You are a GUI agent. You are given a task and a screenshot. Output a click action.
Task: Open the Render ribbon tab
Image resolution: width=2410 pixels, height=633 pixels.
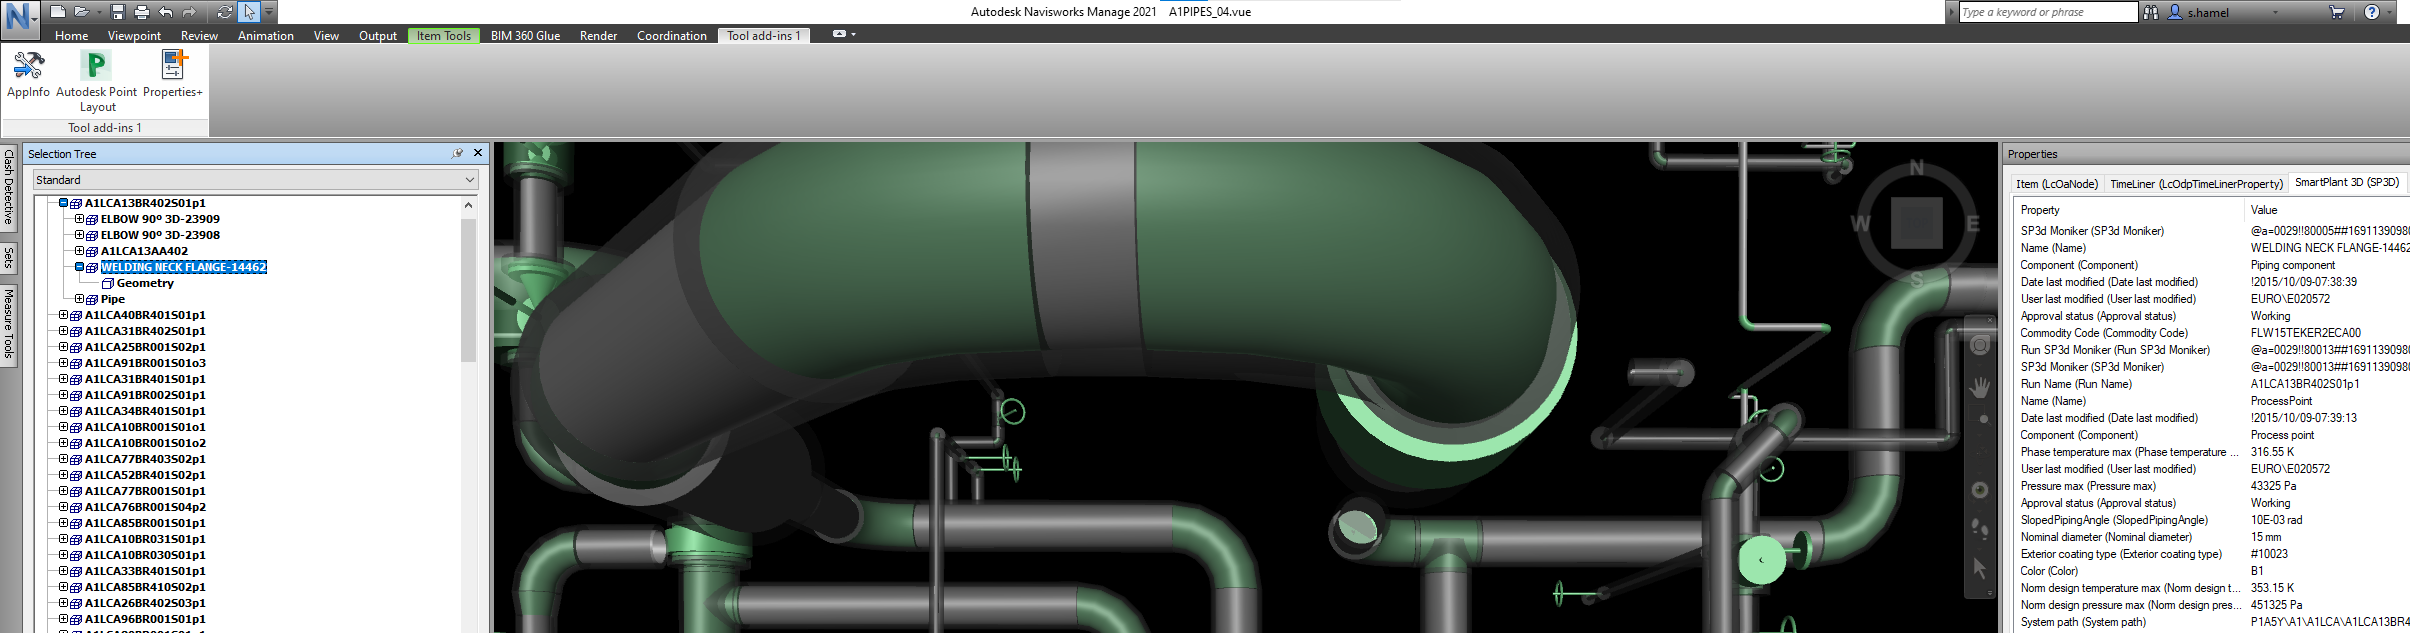[x=598, y=35]
